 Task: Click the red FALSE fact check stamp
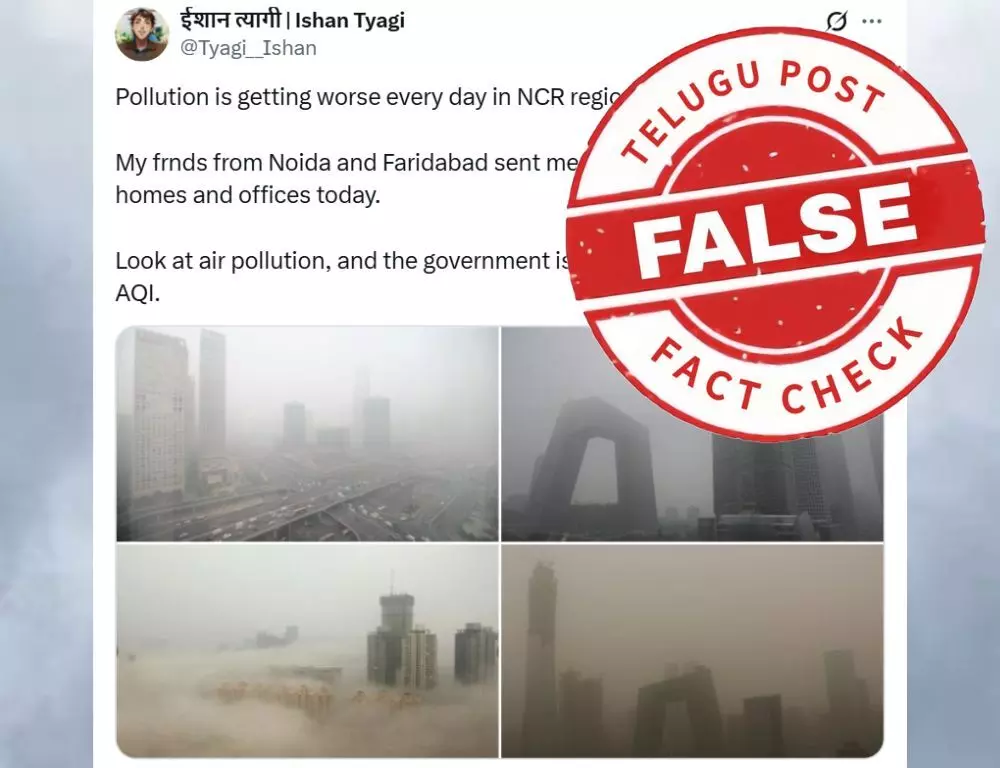coord(775,234)
